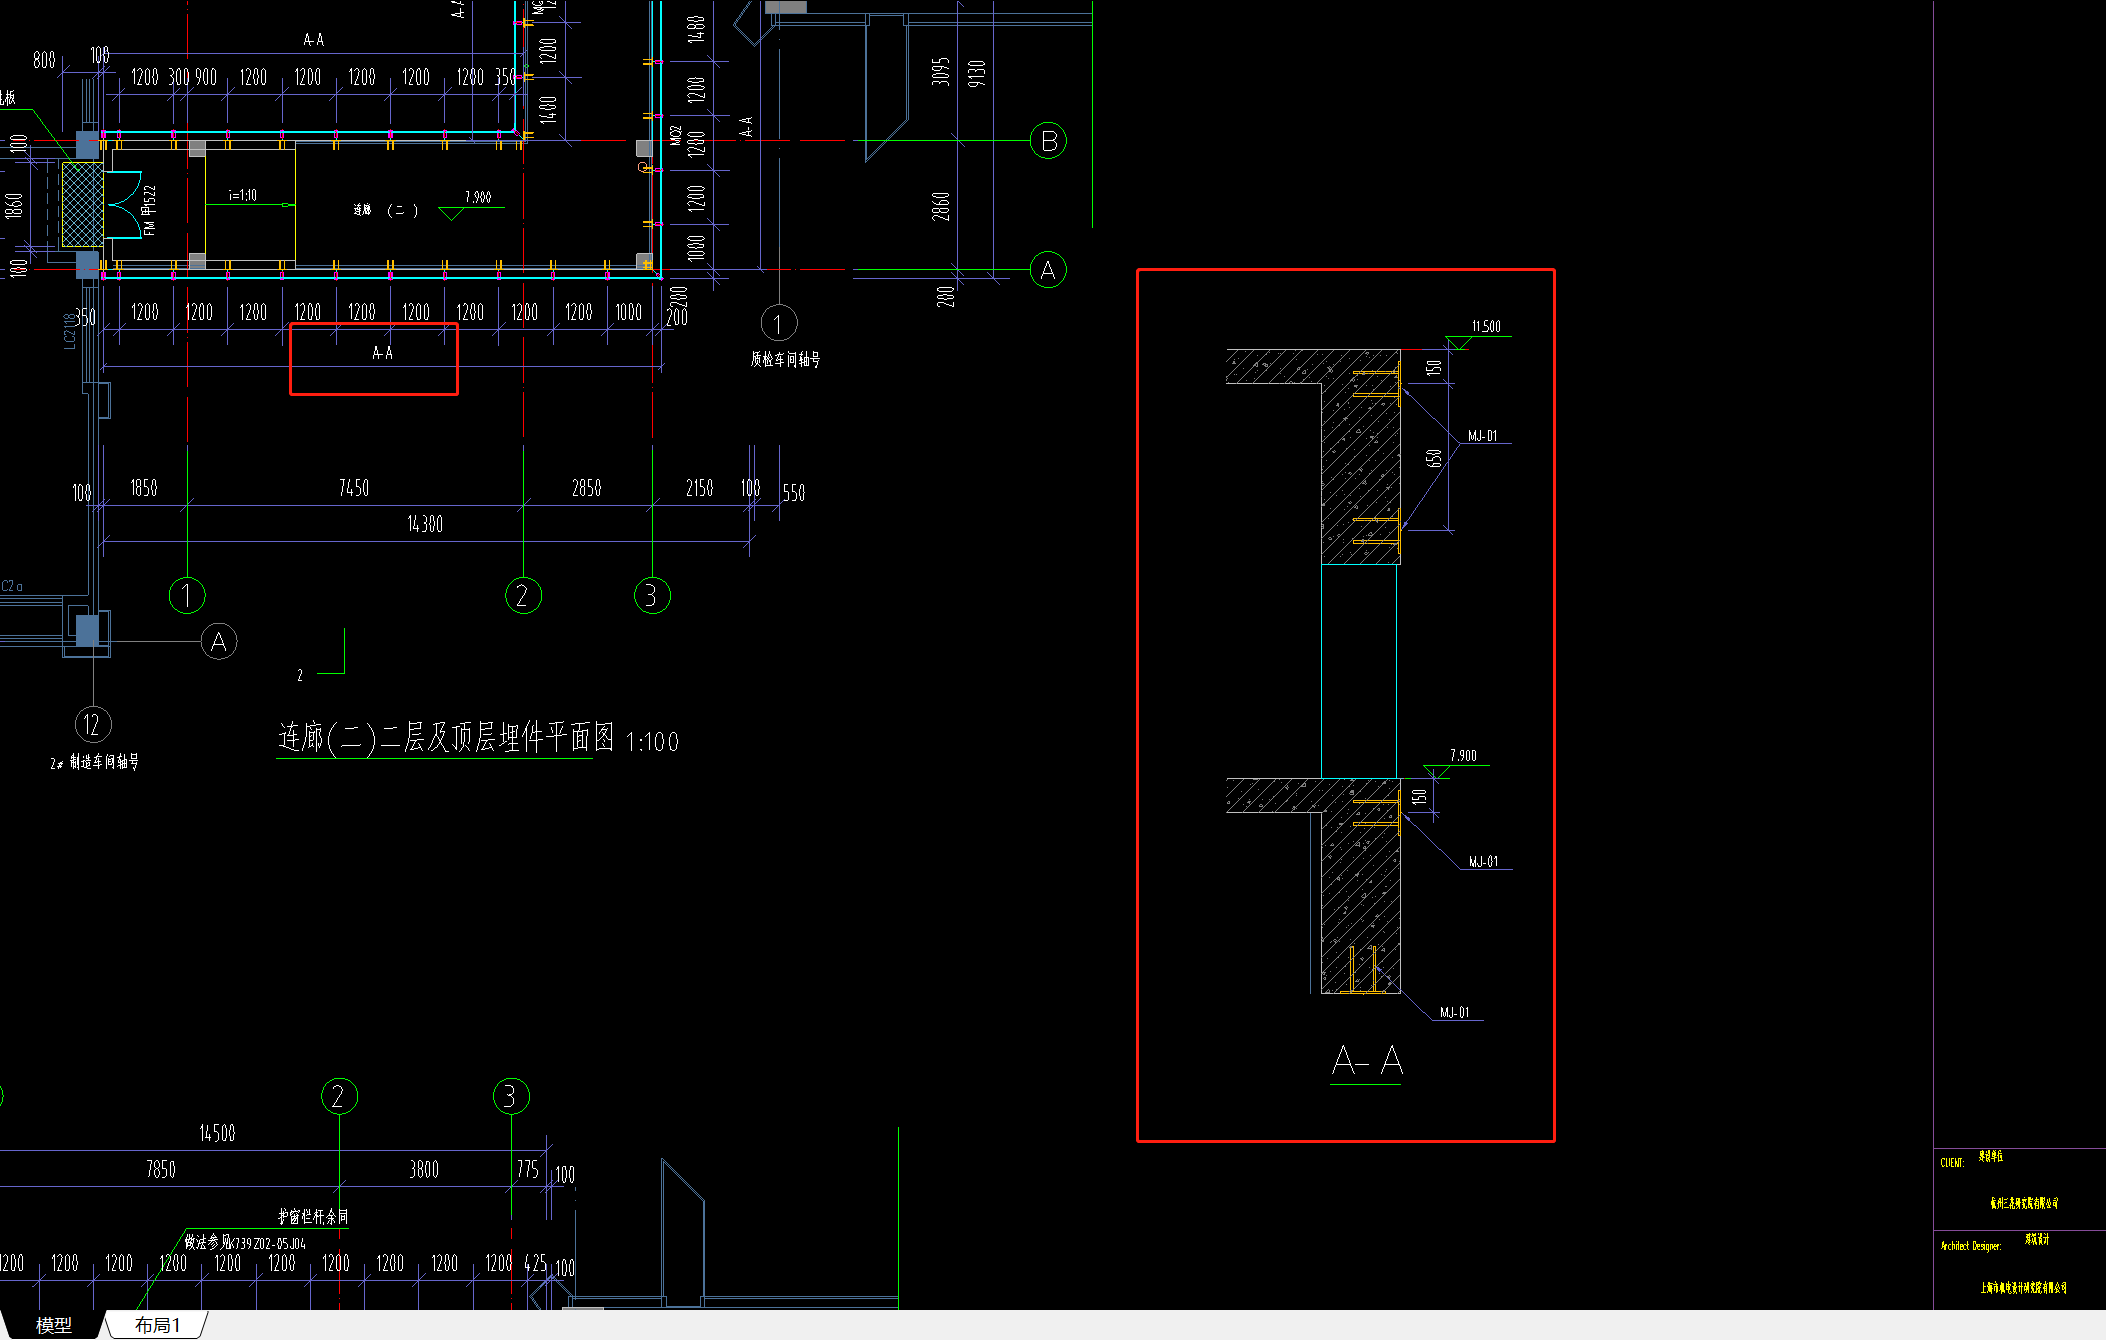Click the 11.500 elevation mark

[x=1486, y=327]
